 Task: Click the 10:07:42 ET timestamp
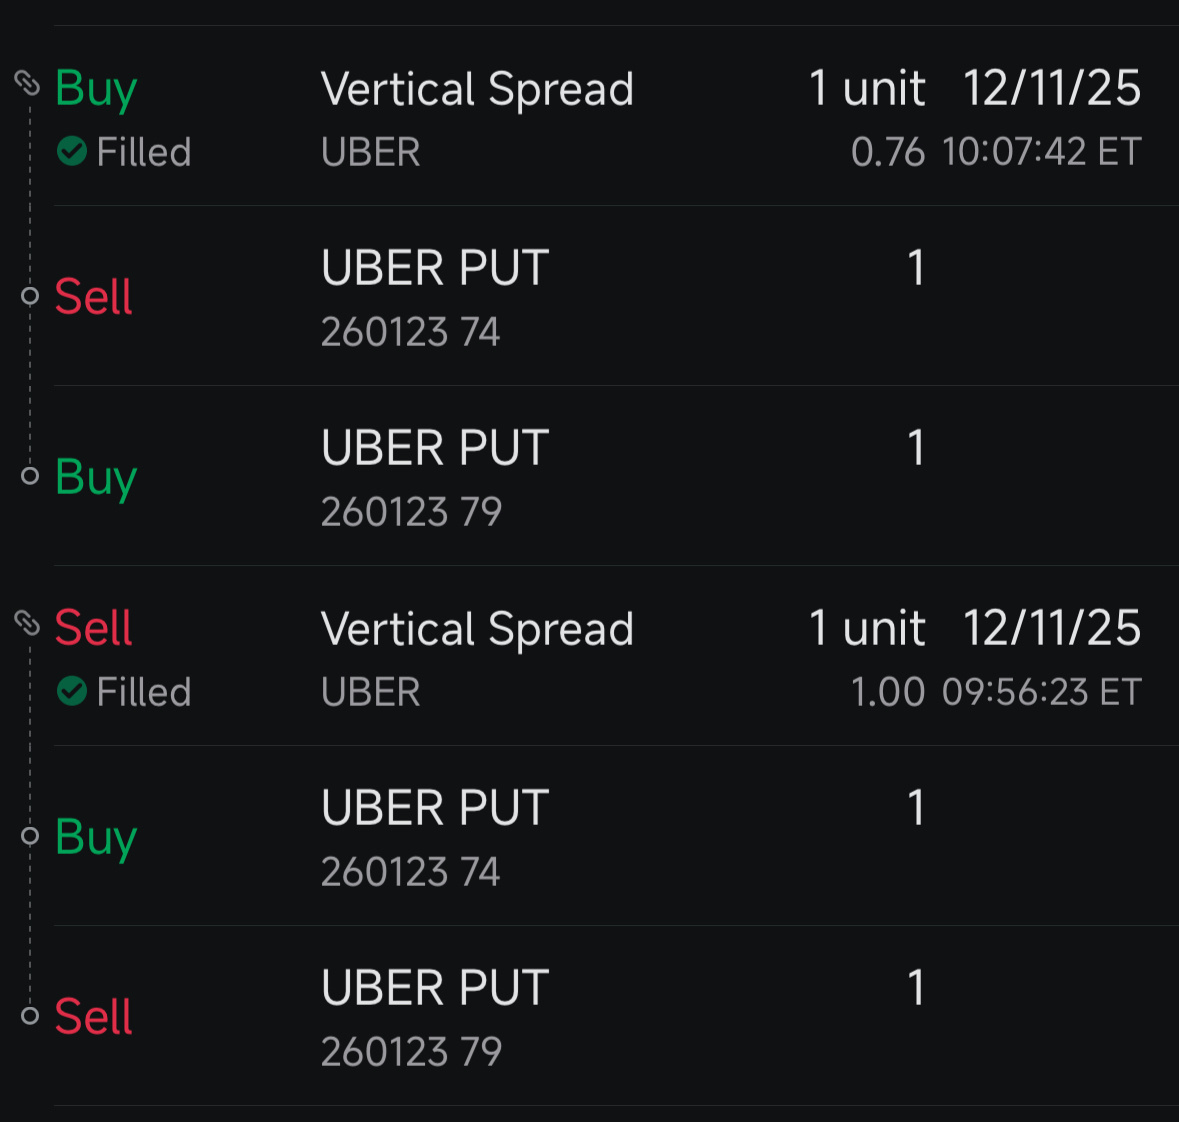[1042, 152]
